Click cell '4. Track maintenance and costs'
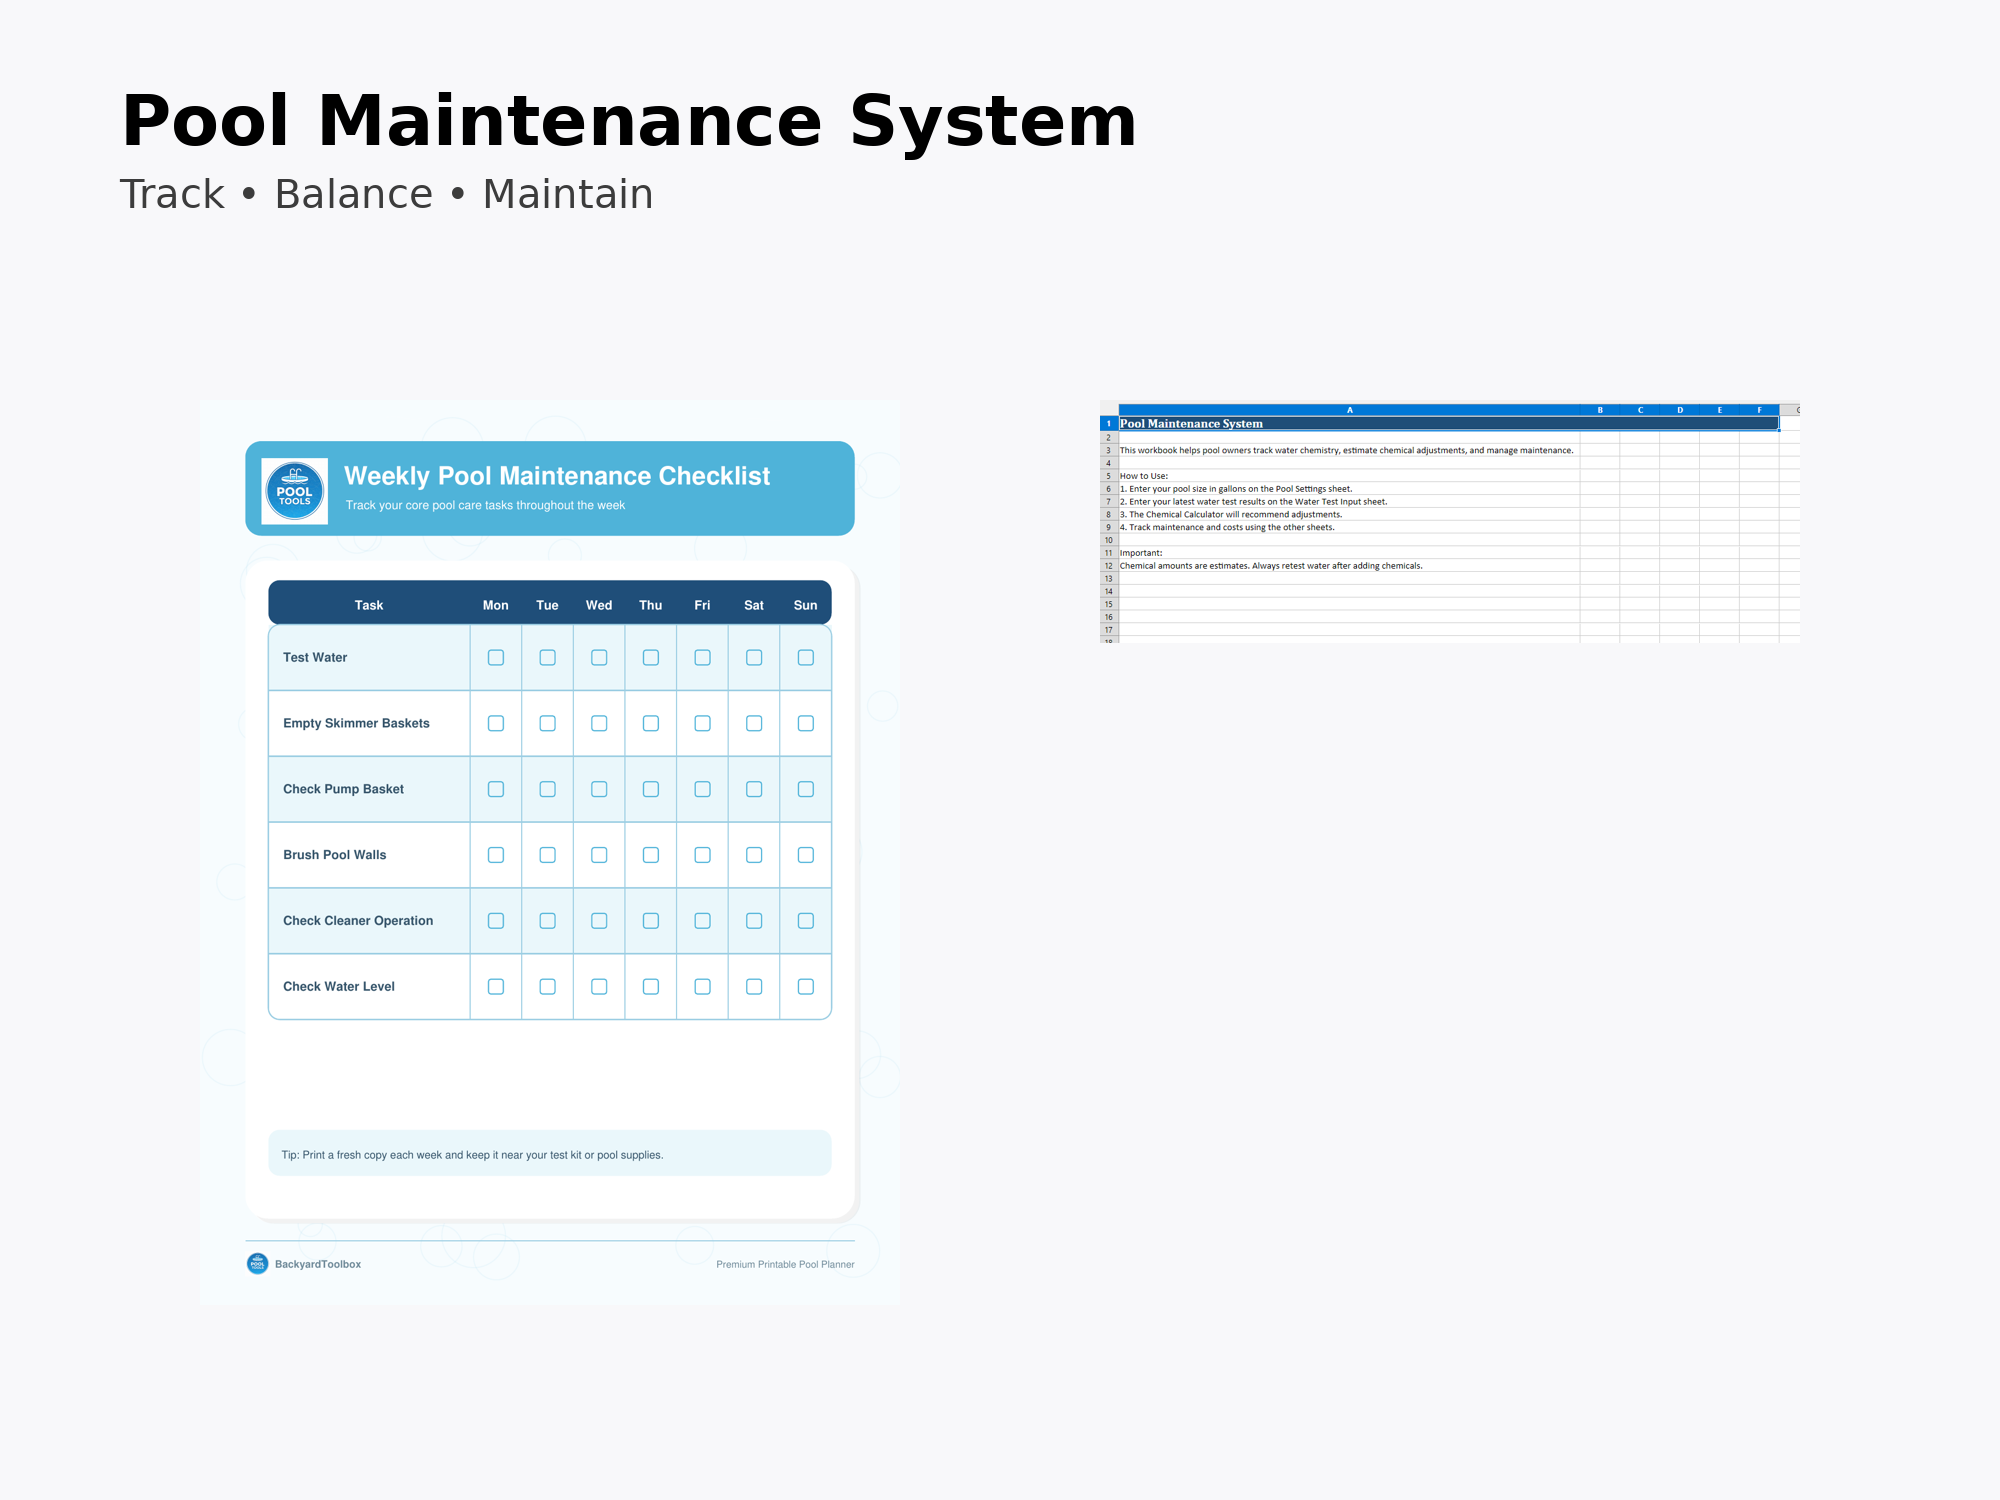 1349,527
